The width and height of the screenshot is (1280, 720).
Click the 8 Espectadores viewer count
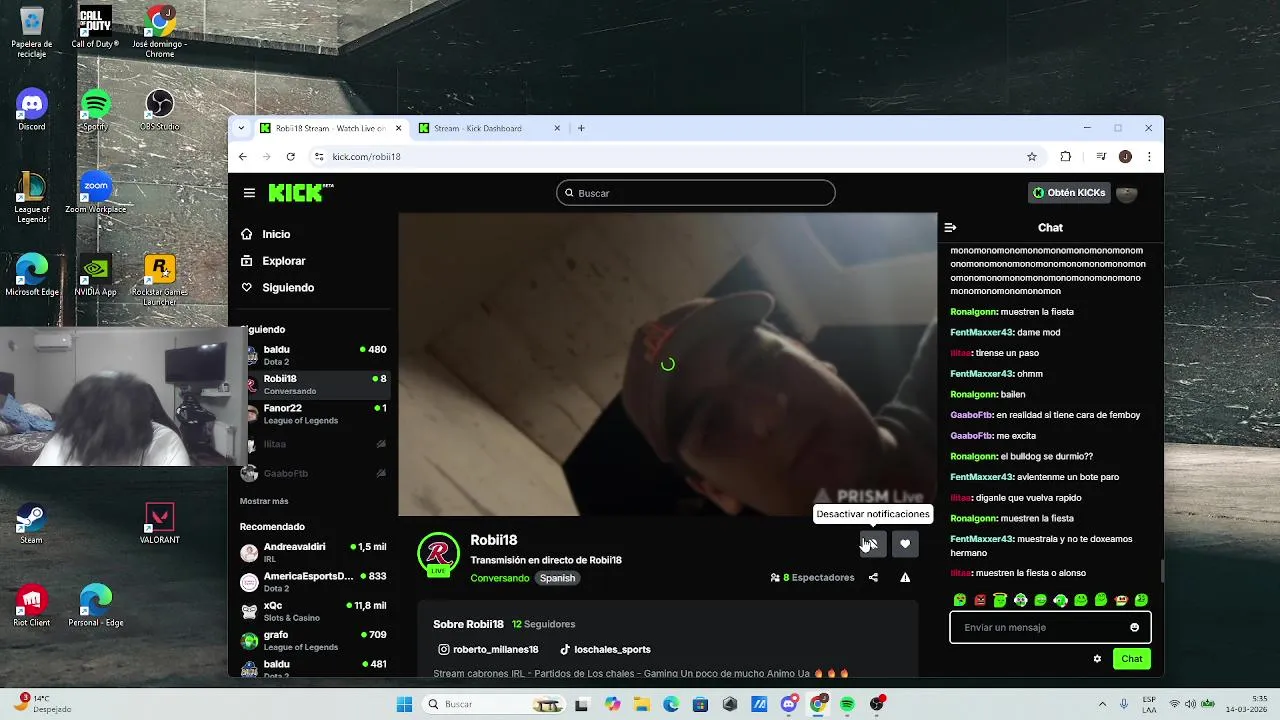pos(812,578)
